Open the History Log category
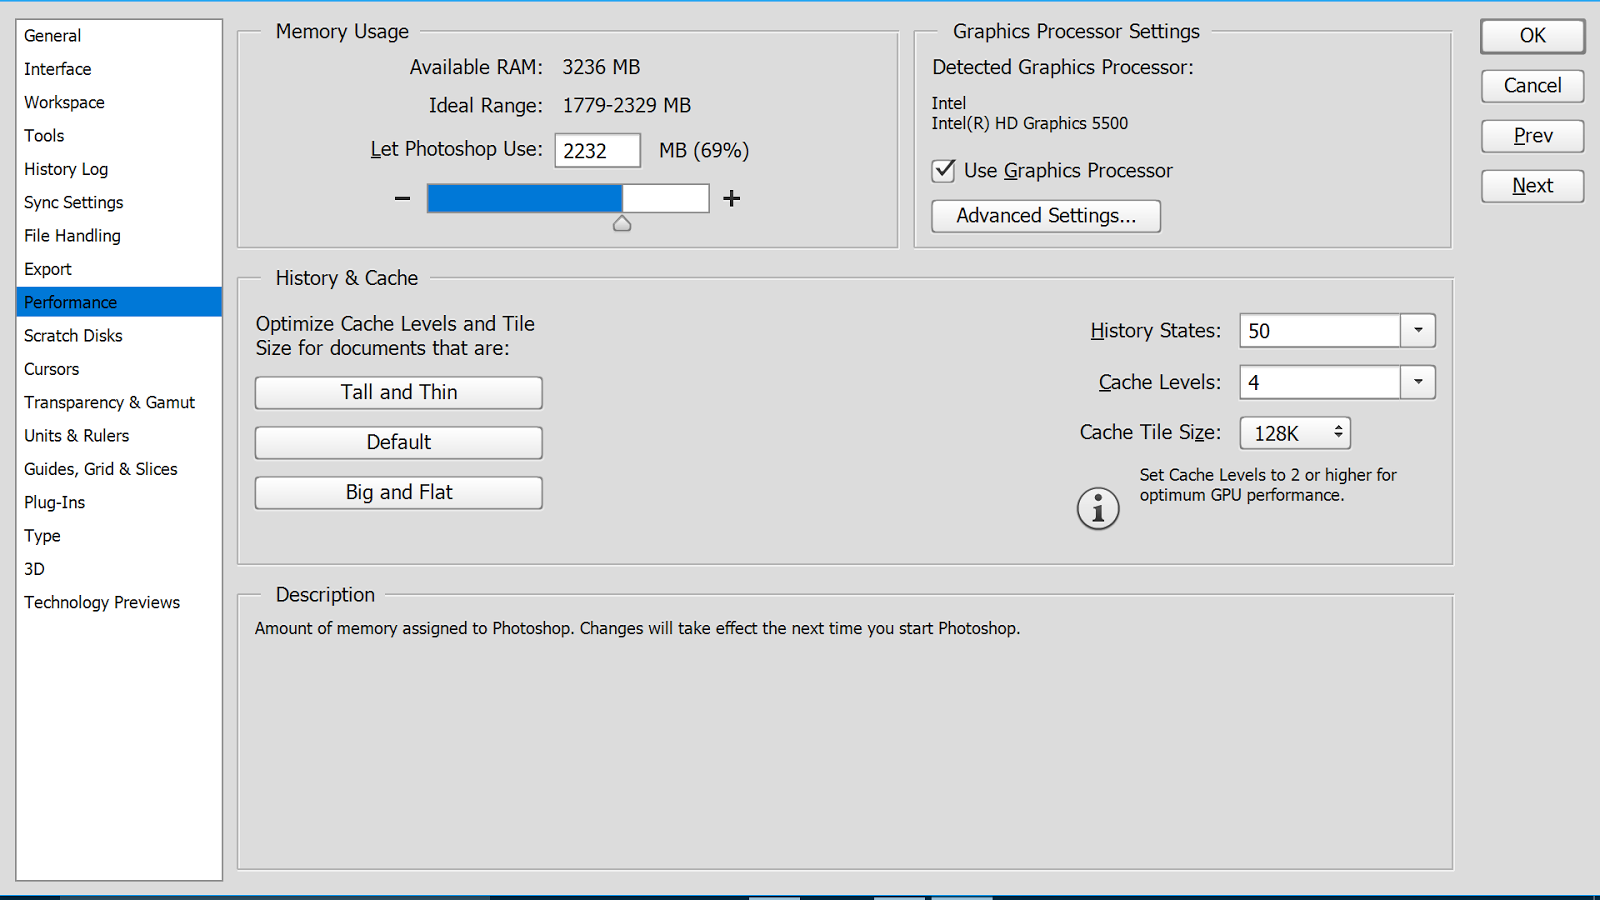1600x900 pixels. coord(119,169)
